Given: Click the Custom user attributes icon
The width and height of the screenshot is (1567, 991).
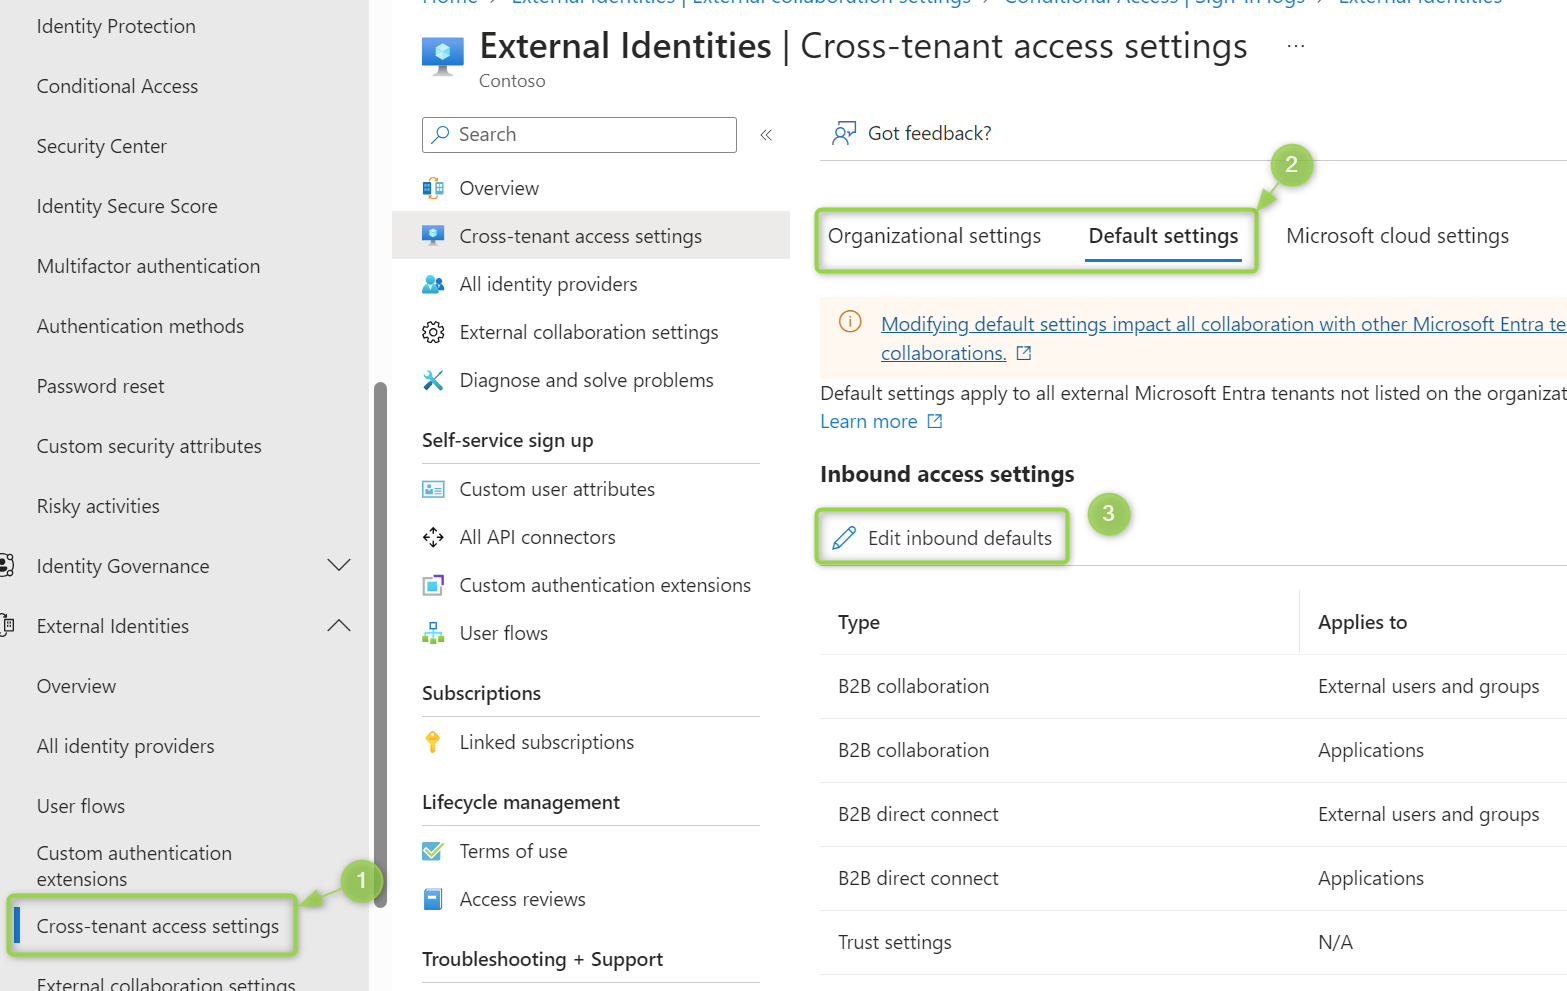Looking at the screenshot, I should [x=433, y=489].
